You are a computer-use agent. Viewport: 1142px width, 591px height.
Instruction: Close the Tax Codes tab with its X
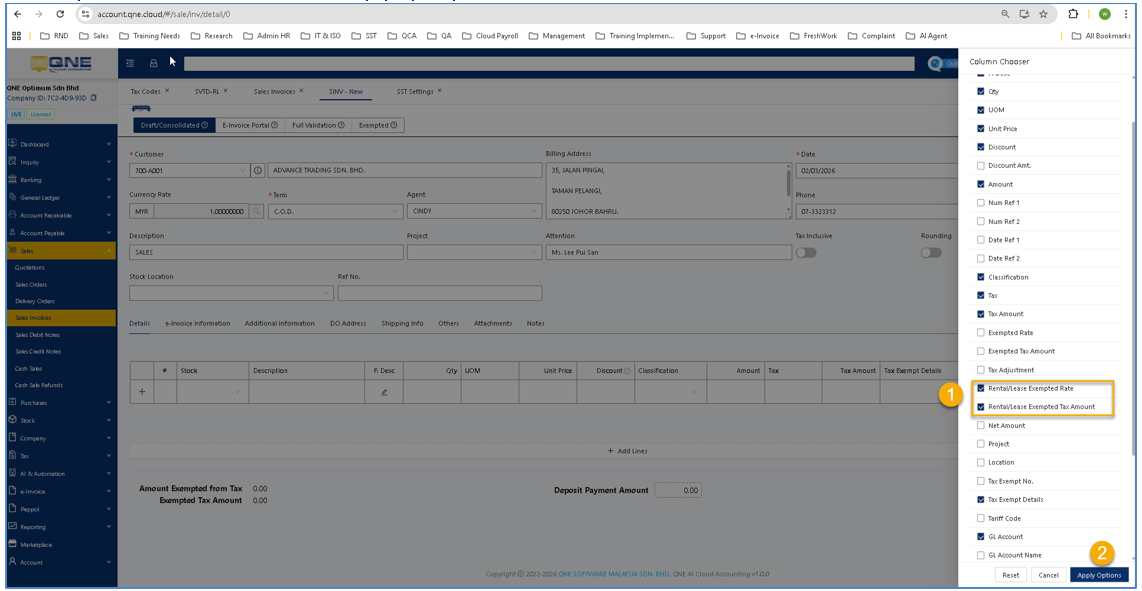(x=167, y=91)
